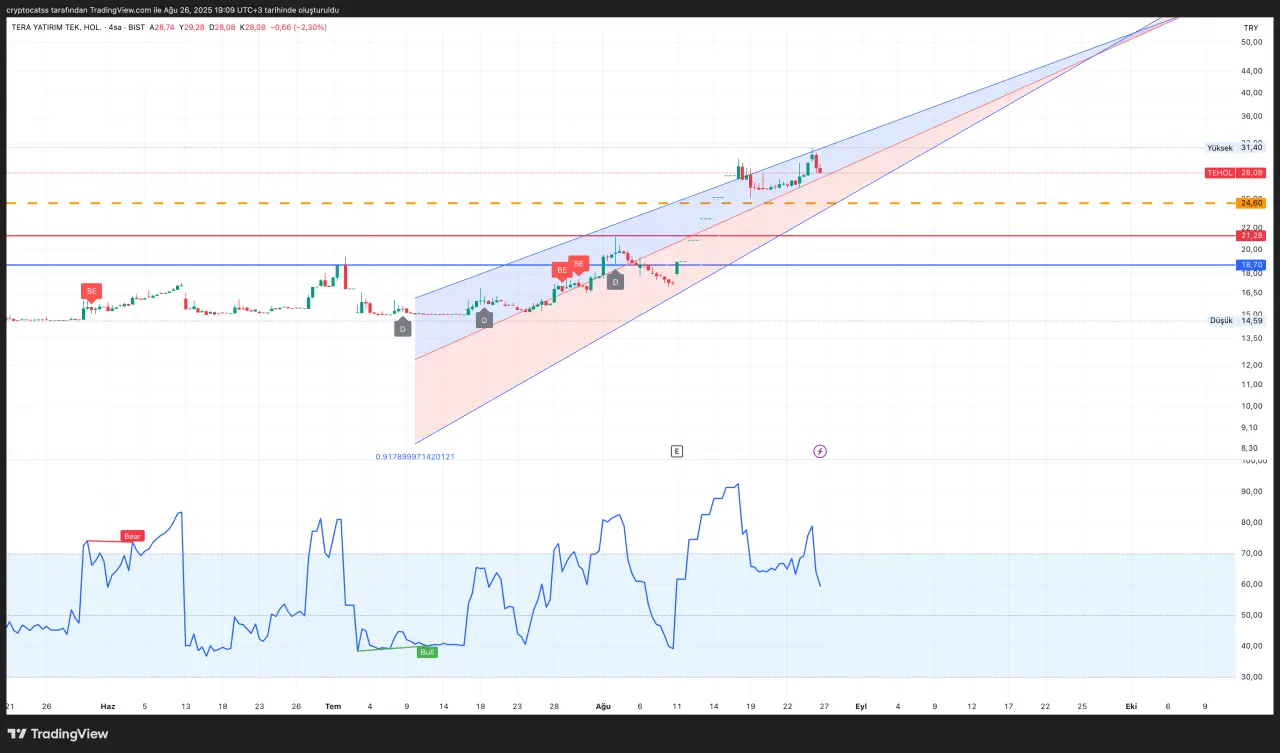Click the Düşük 14,59 low price label

point(1236,321)
